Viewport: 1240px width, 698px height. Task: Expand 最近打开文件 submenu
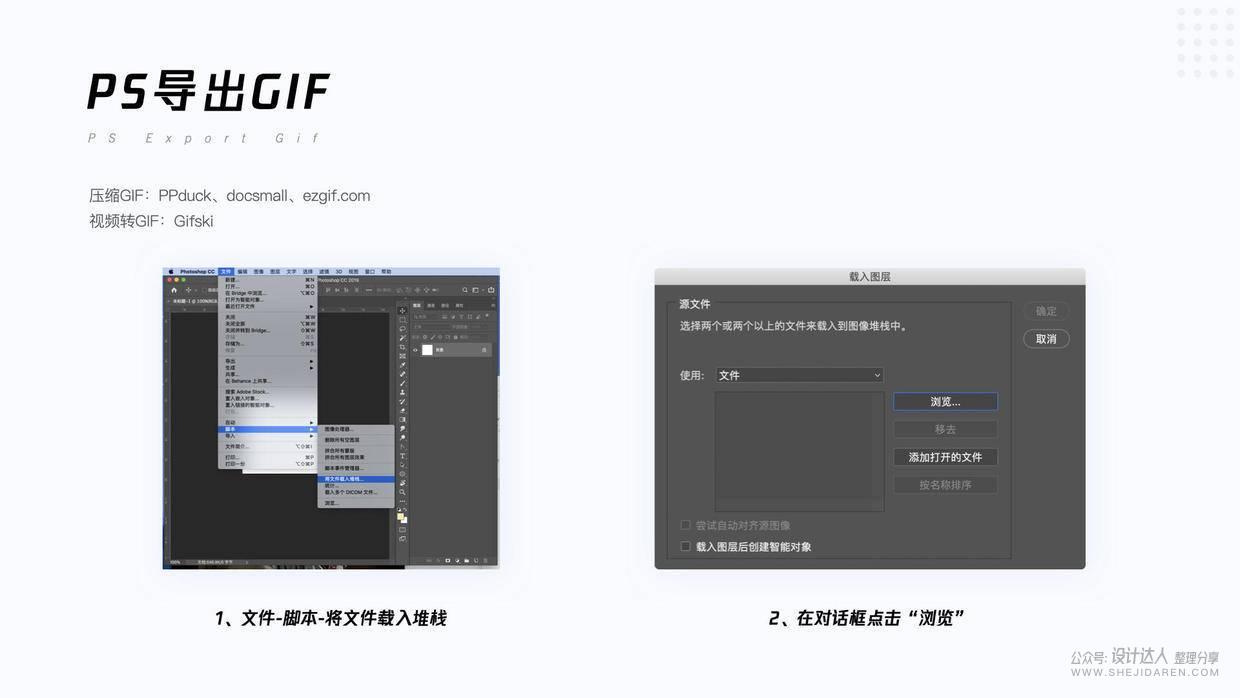click(268, 307)
